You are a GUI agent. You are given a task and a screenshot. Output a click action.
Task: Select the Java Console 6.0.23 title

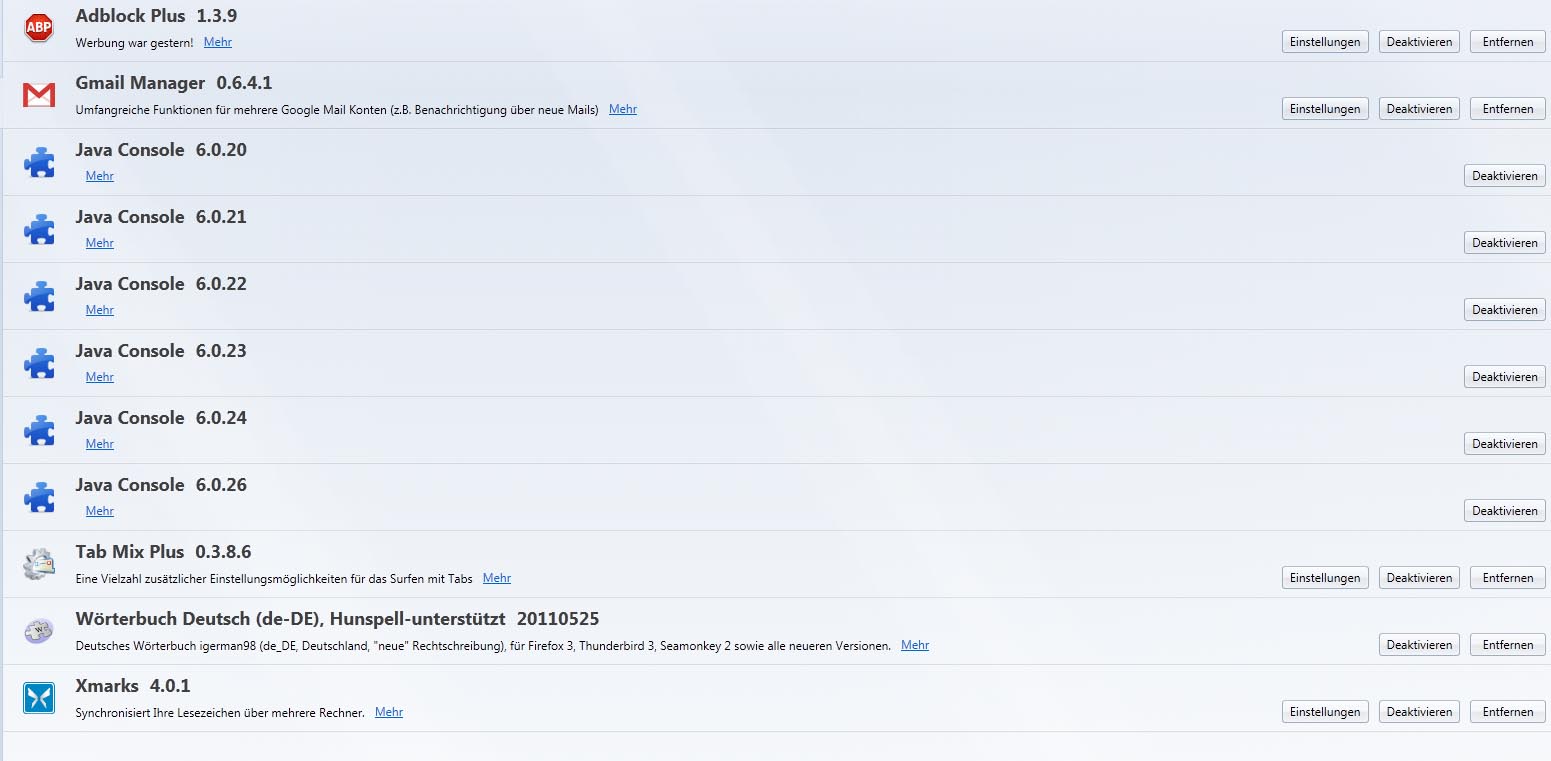point(161,351)
